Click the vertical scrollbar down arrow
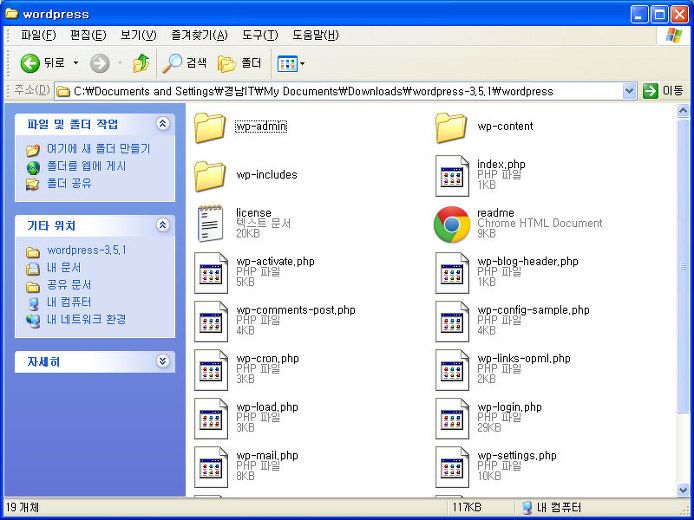694x520 pixels. (x=683, y=489)
